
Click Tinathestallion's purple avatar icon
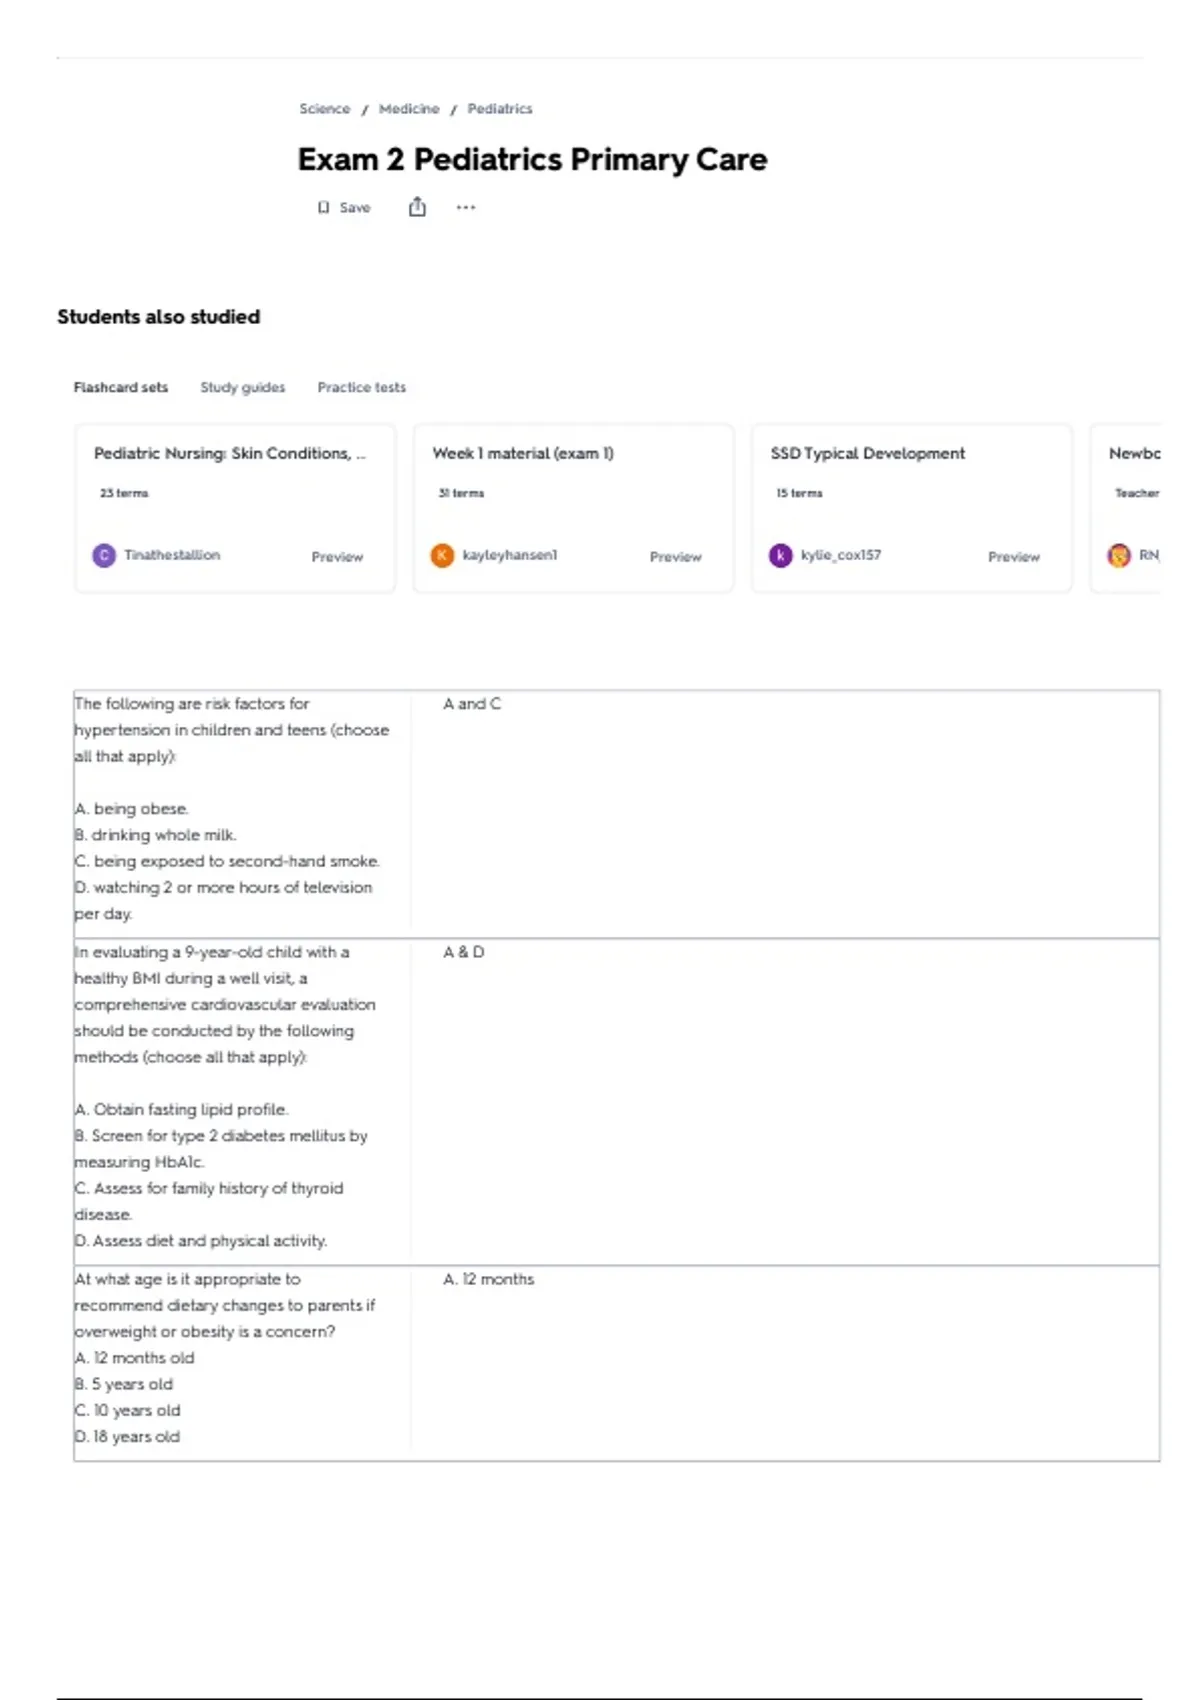(104, 555)
